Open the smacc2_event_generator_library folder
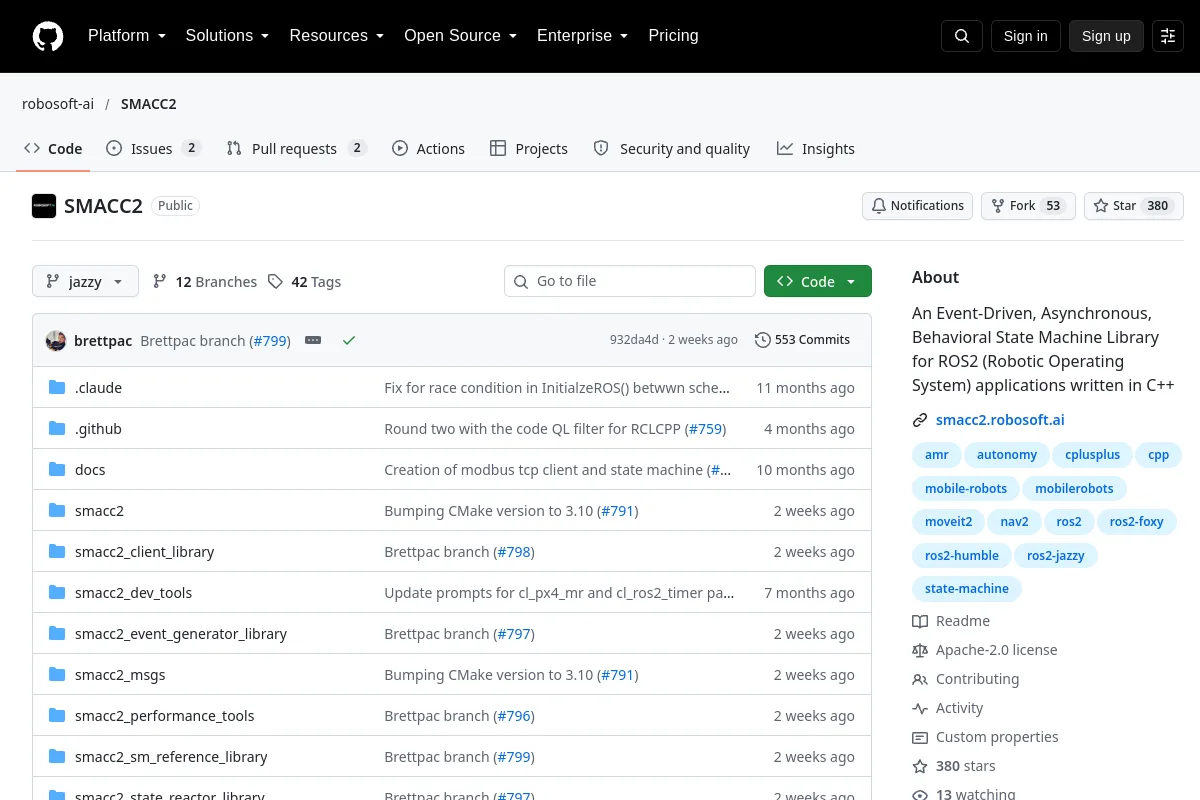Screen dimensions: 1200x800 [x=181, y=634]
